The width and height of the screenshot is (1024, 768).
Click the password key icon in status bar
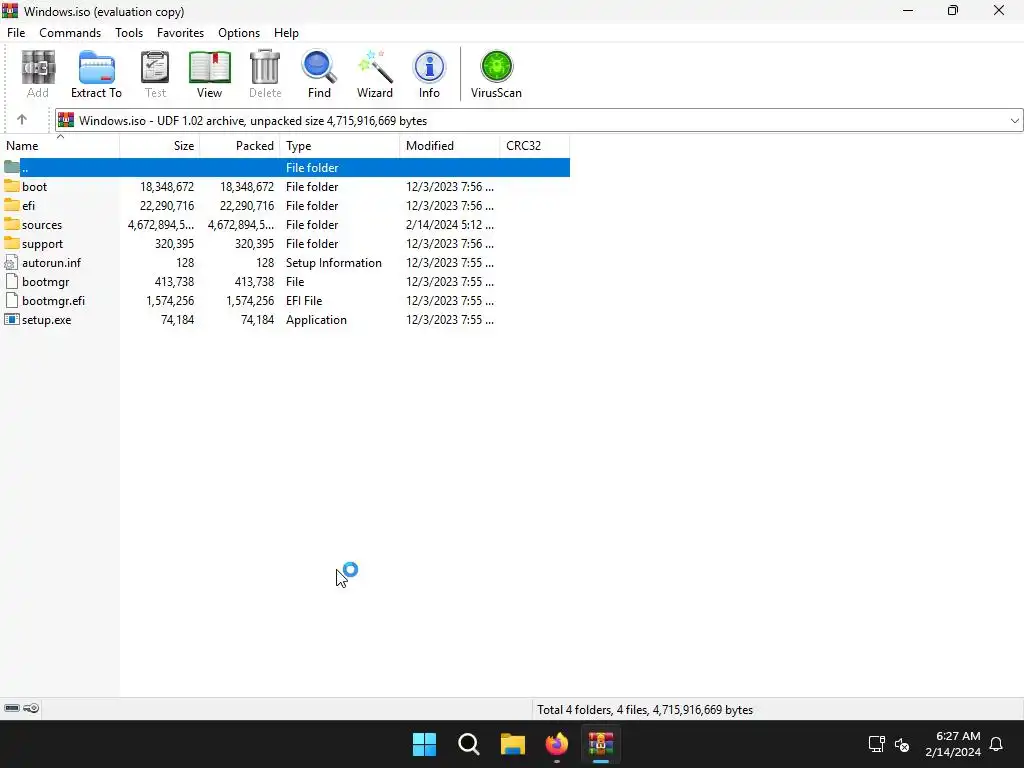(x=31, y=708)
